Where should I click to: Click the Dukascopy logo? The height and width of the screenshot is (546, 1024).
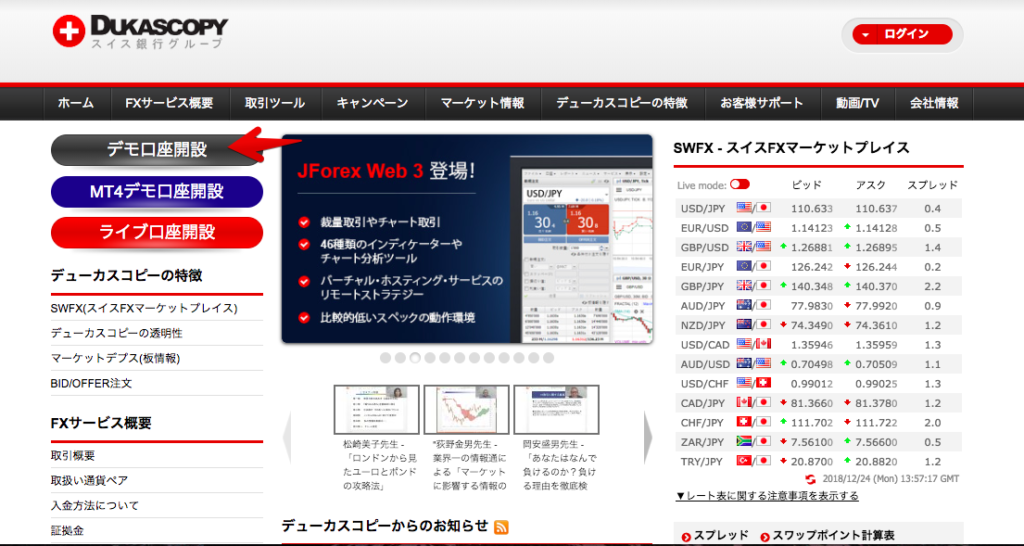(x=140, y=31)
